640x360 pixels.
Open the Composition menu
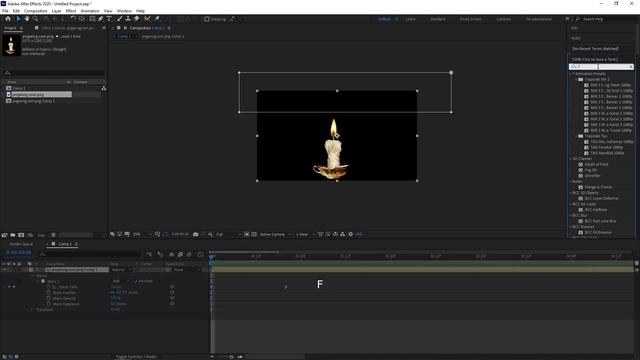[36, 11]
